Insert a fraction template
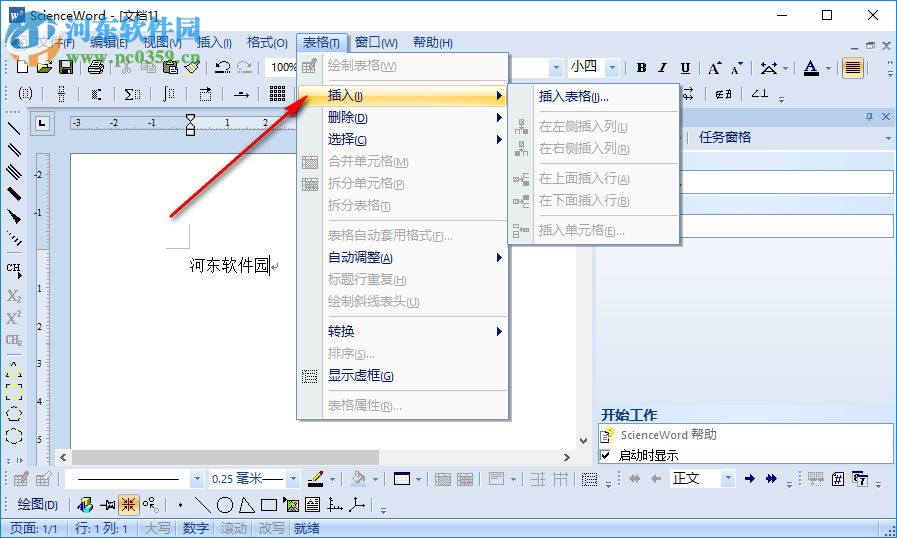Image resolution: width=897 pixels, height=538 pixels. [x=62, y=93]
